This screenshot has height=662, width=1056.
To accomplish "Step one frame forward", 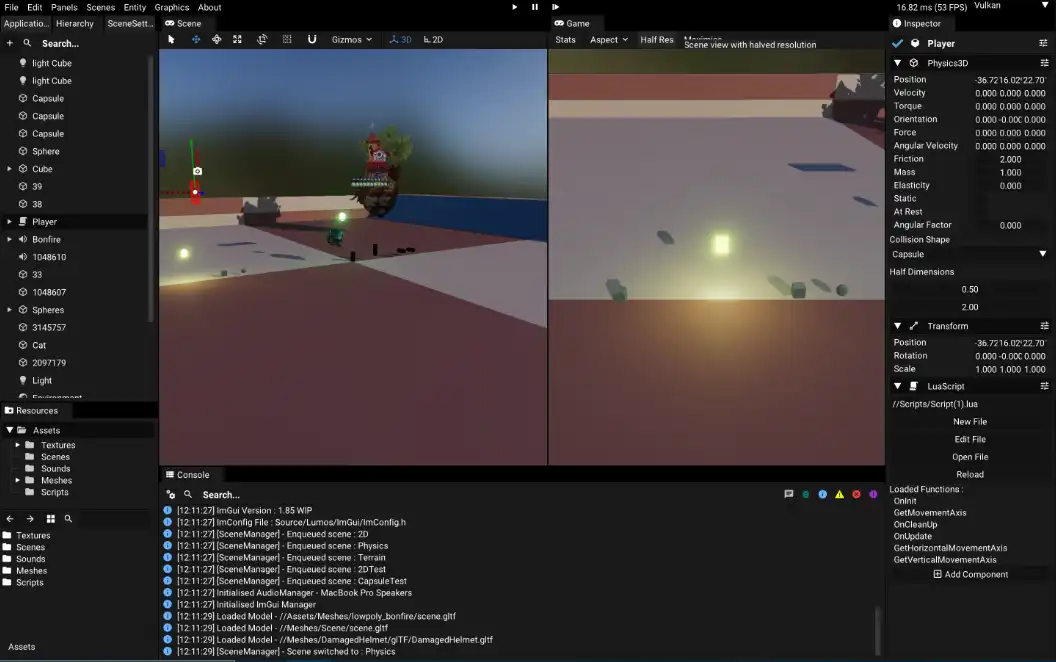I will (556, 7).
